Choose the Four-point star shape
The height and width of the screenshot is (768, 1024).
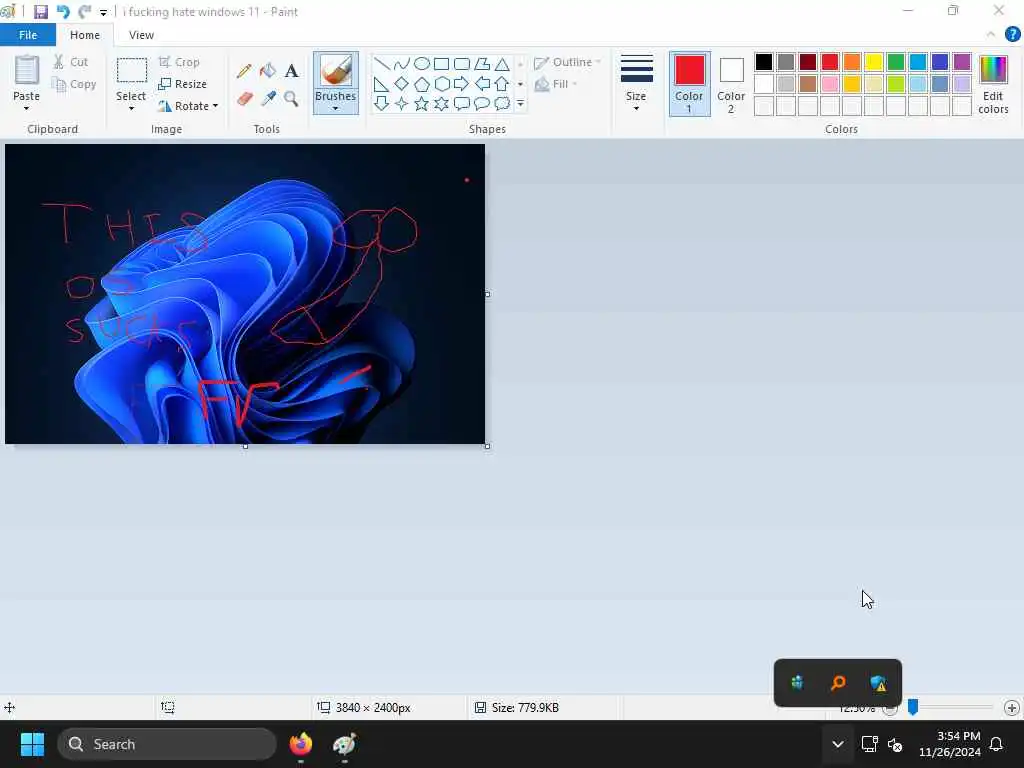point(402,103)
